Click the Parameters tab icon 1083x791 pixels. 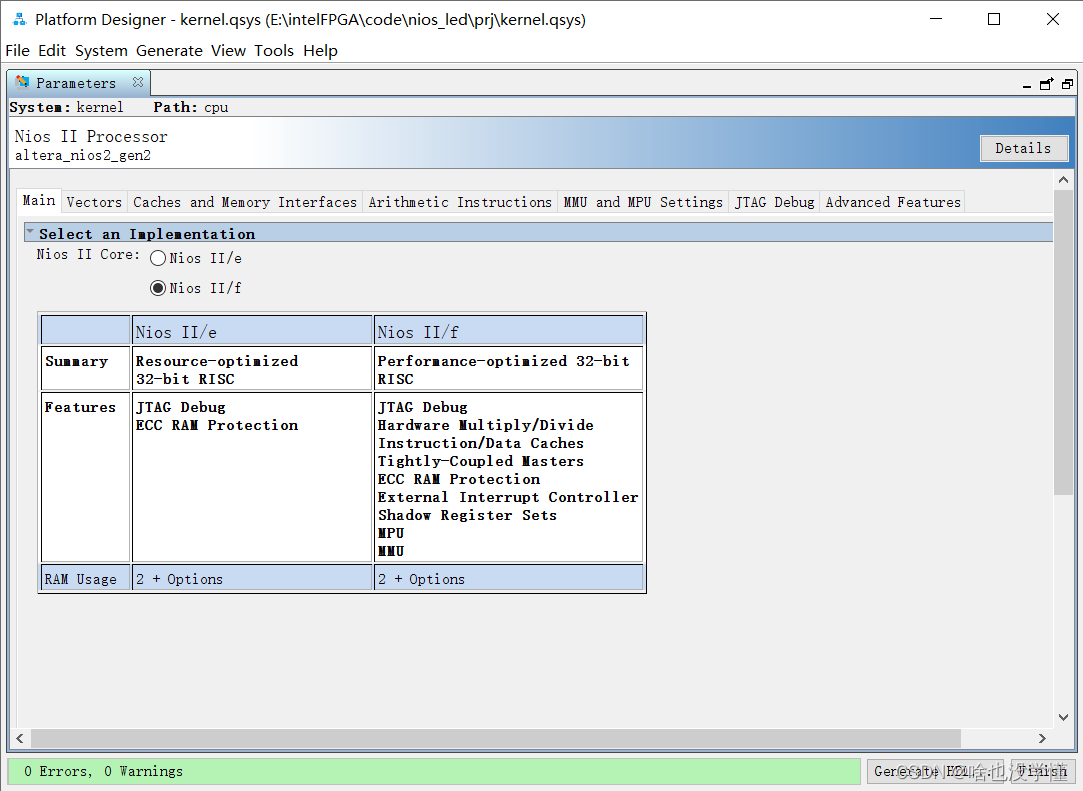point(22,82)
